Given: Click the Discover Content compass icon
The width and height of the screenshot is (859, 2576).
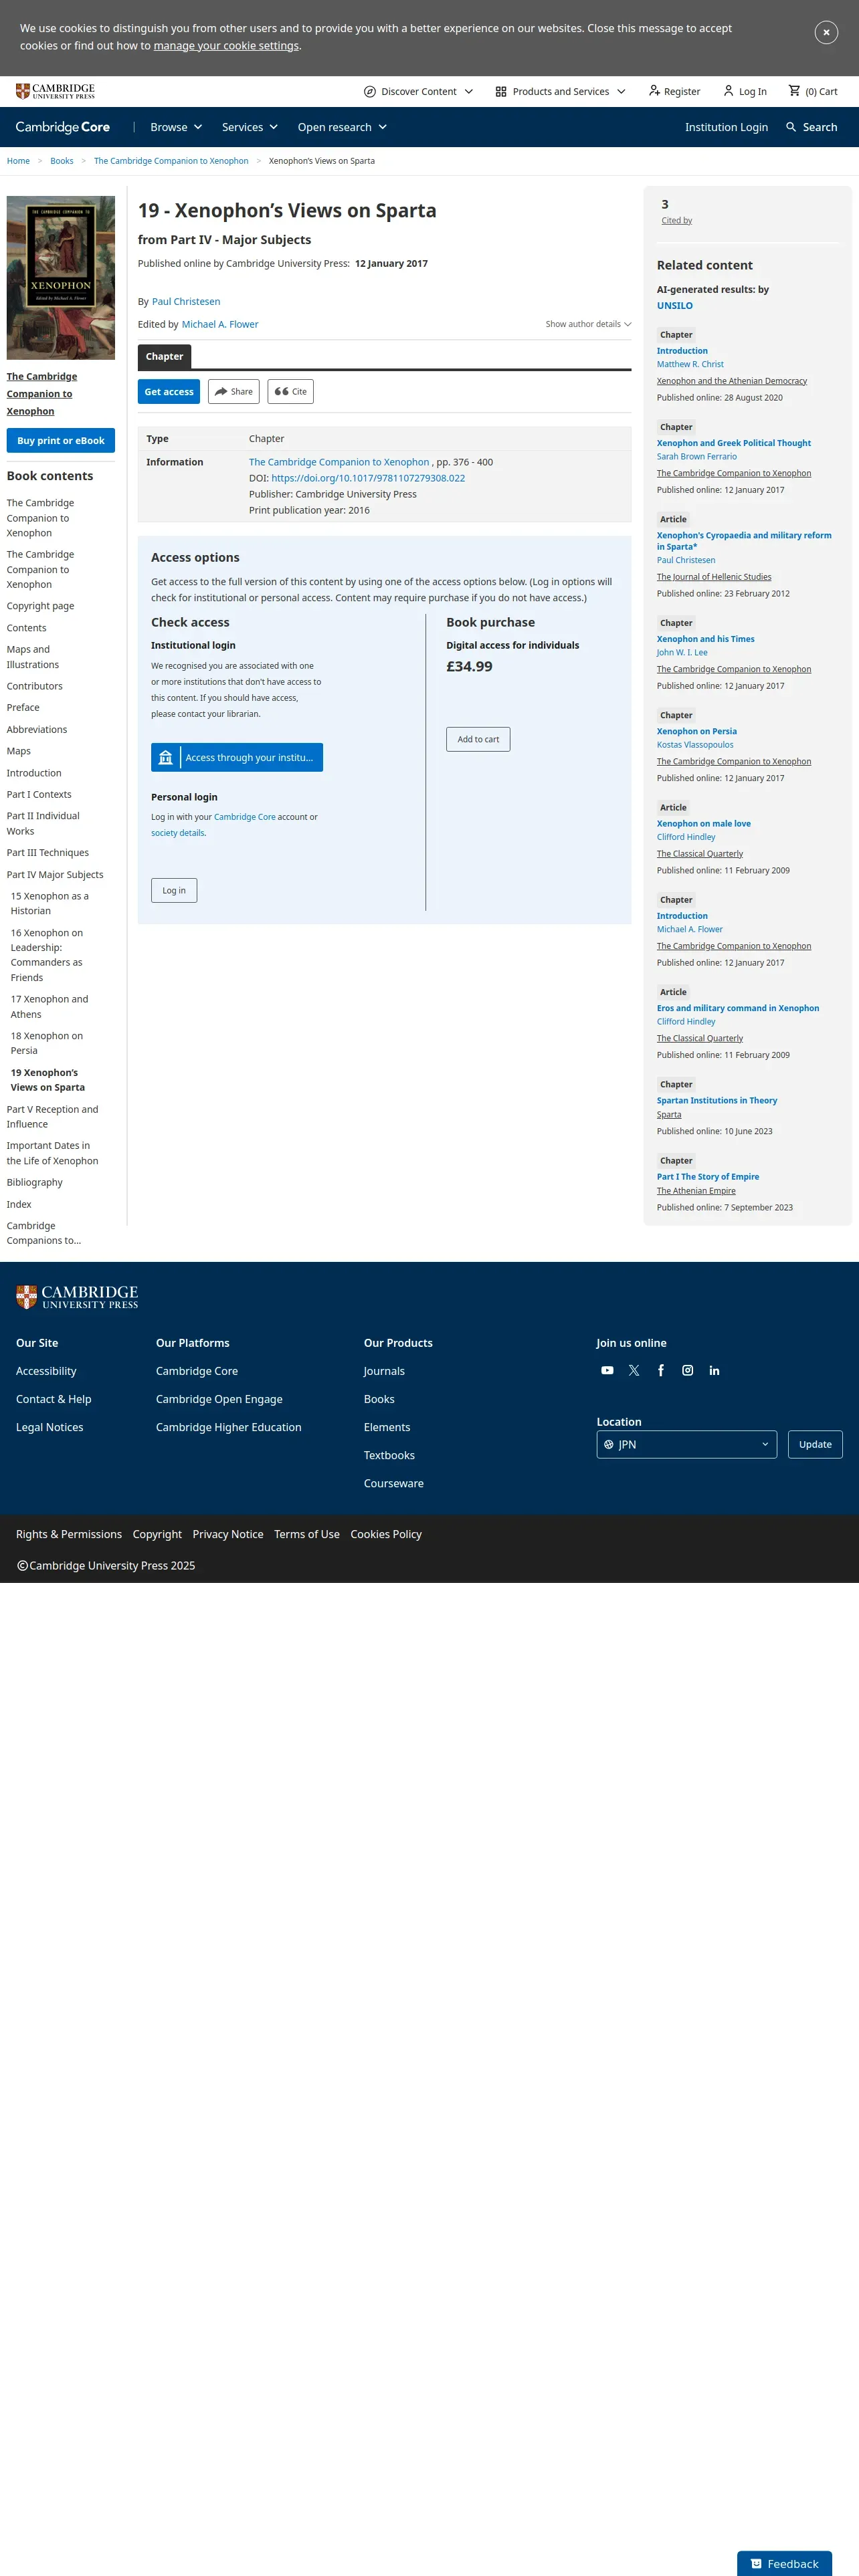Looking at the screenshot, I should (370, 91).
